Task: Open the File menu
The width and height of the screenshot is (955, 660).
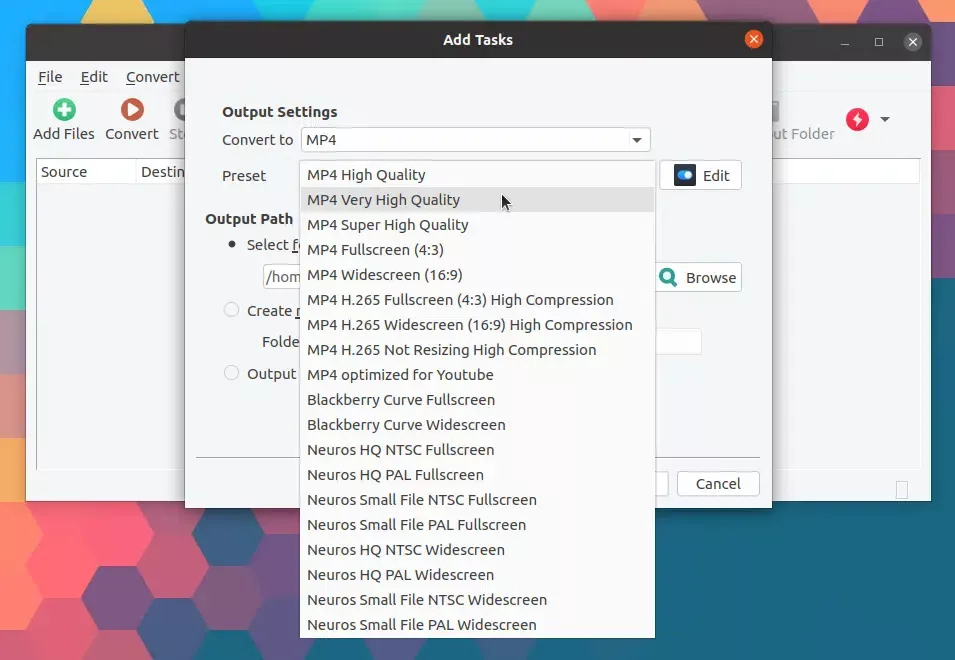Action: (50, 77)
